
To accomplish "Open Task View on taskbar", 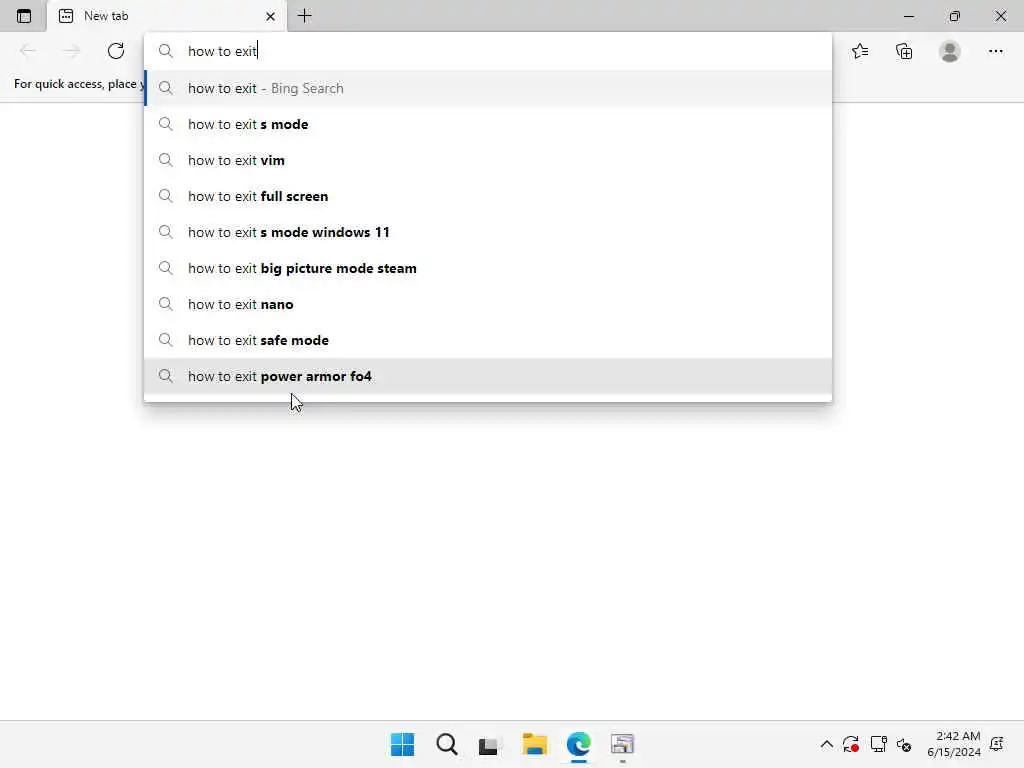I will (x=488, y=745).
